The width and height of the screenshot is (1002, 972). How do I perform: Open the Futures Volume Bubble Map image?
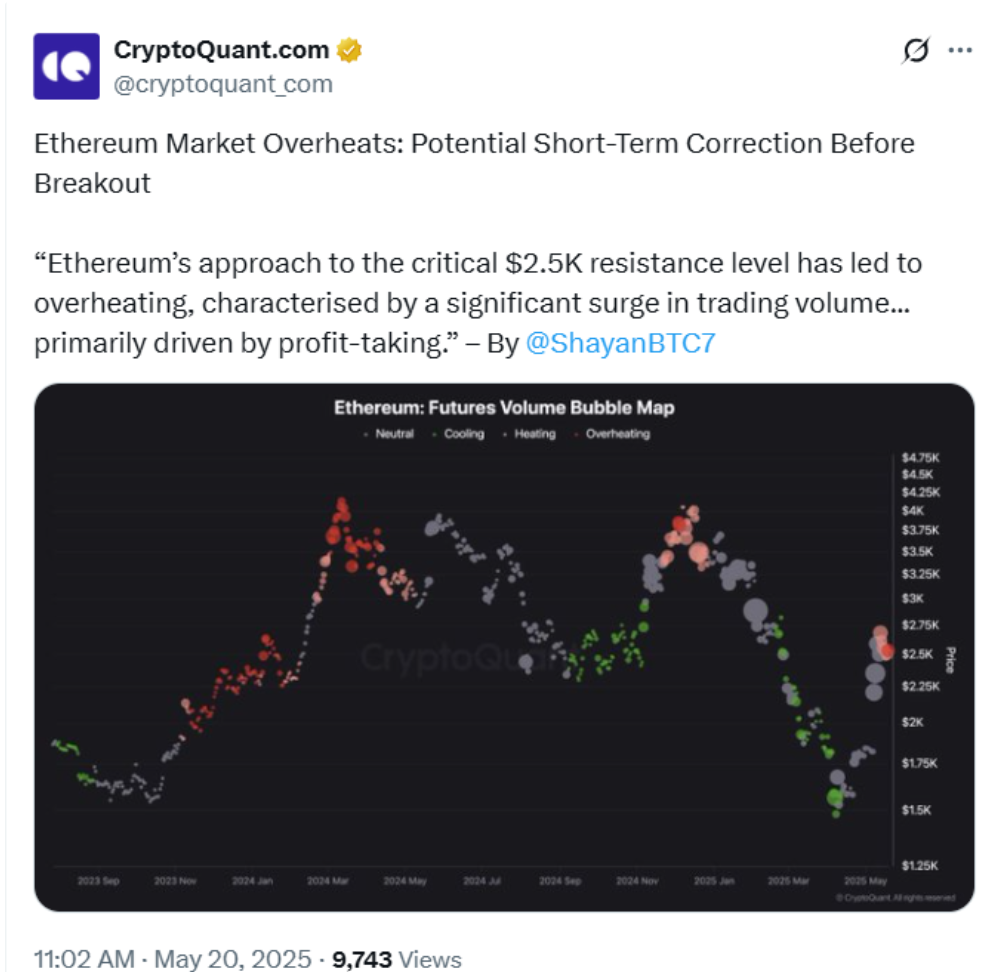pyautogui.click(x=504, y=647)
